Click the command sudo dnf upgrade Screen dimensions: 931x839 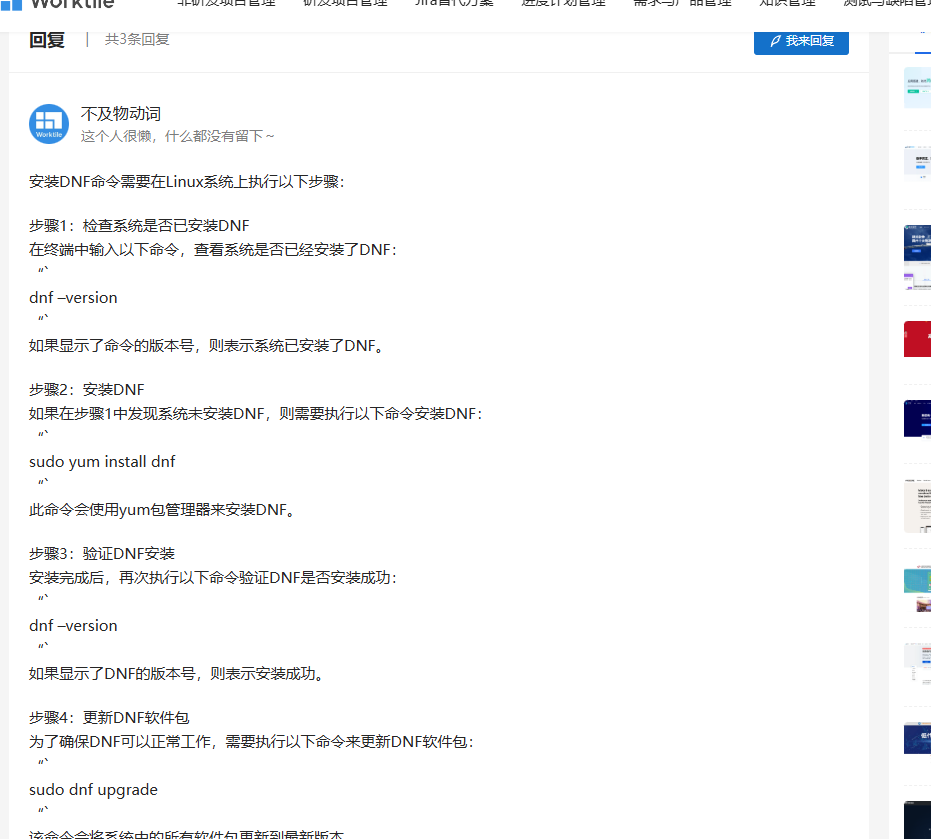tap(93, 790)
